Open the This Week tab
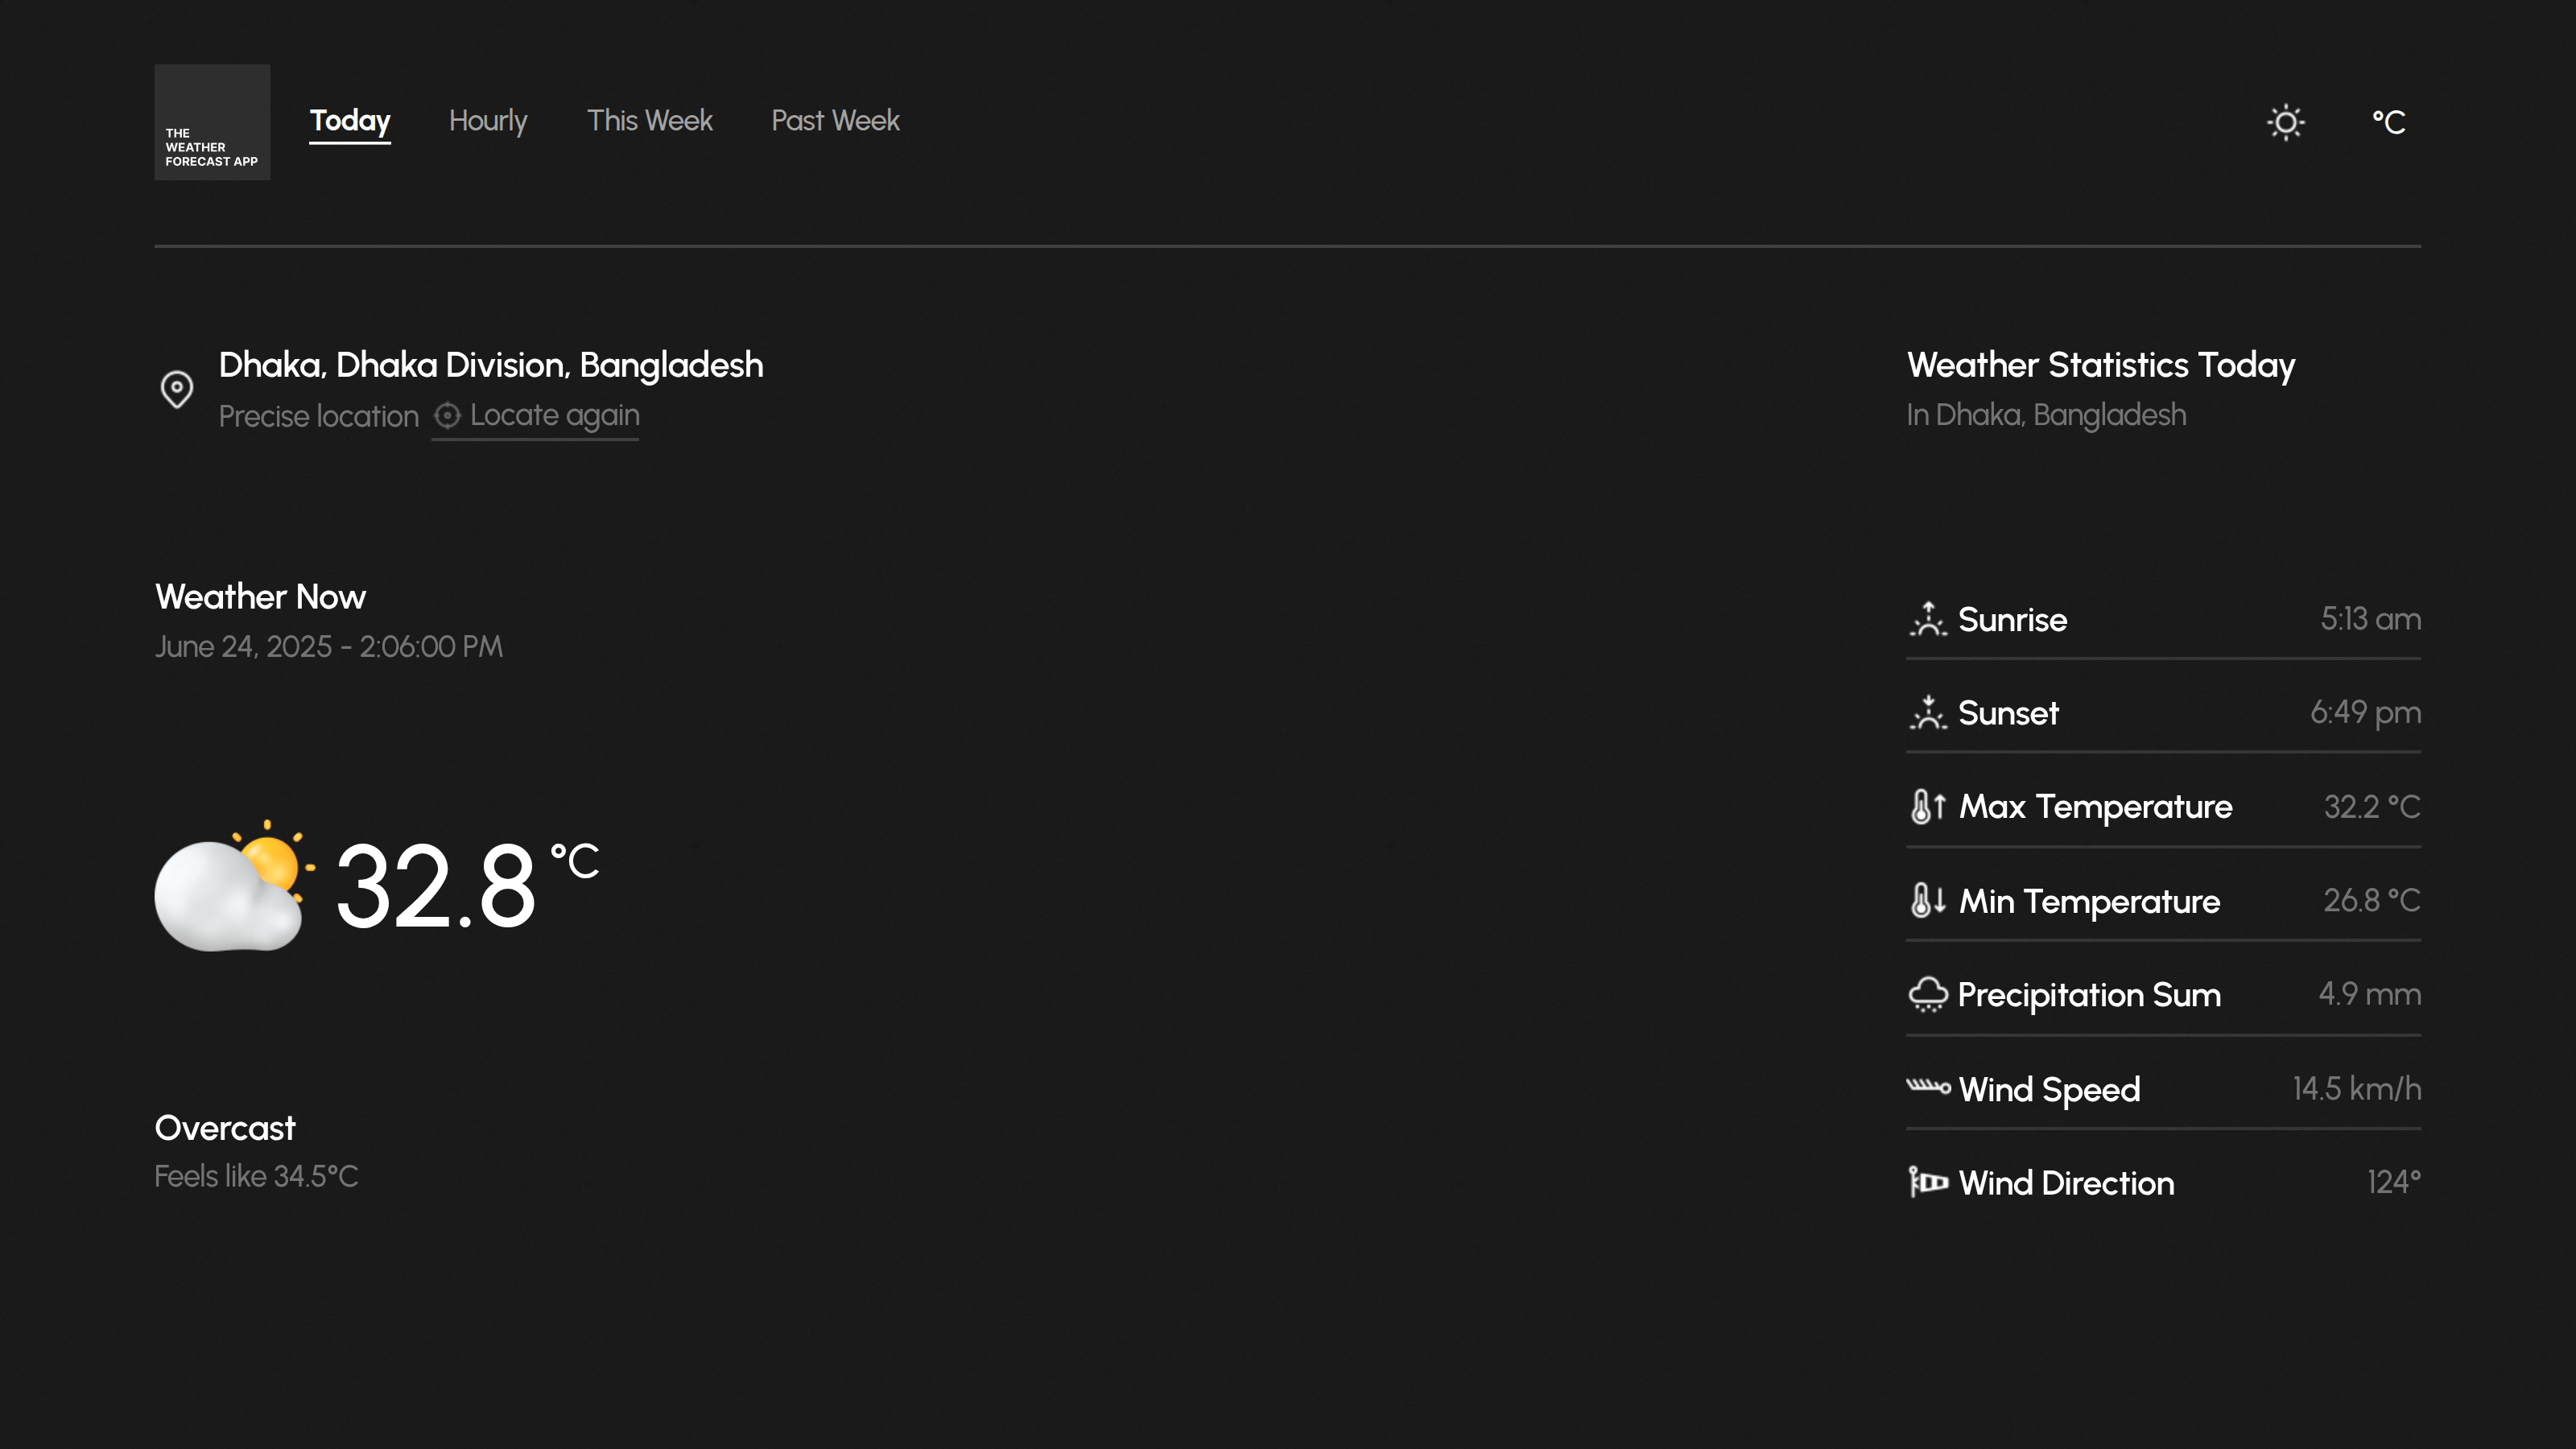2576x1449 pixels. point(649,121)
